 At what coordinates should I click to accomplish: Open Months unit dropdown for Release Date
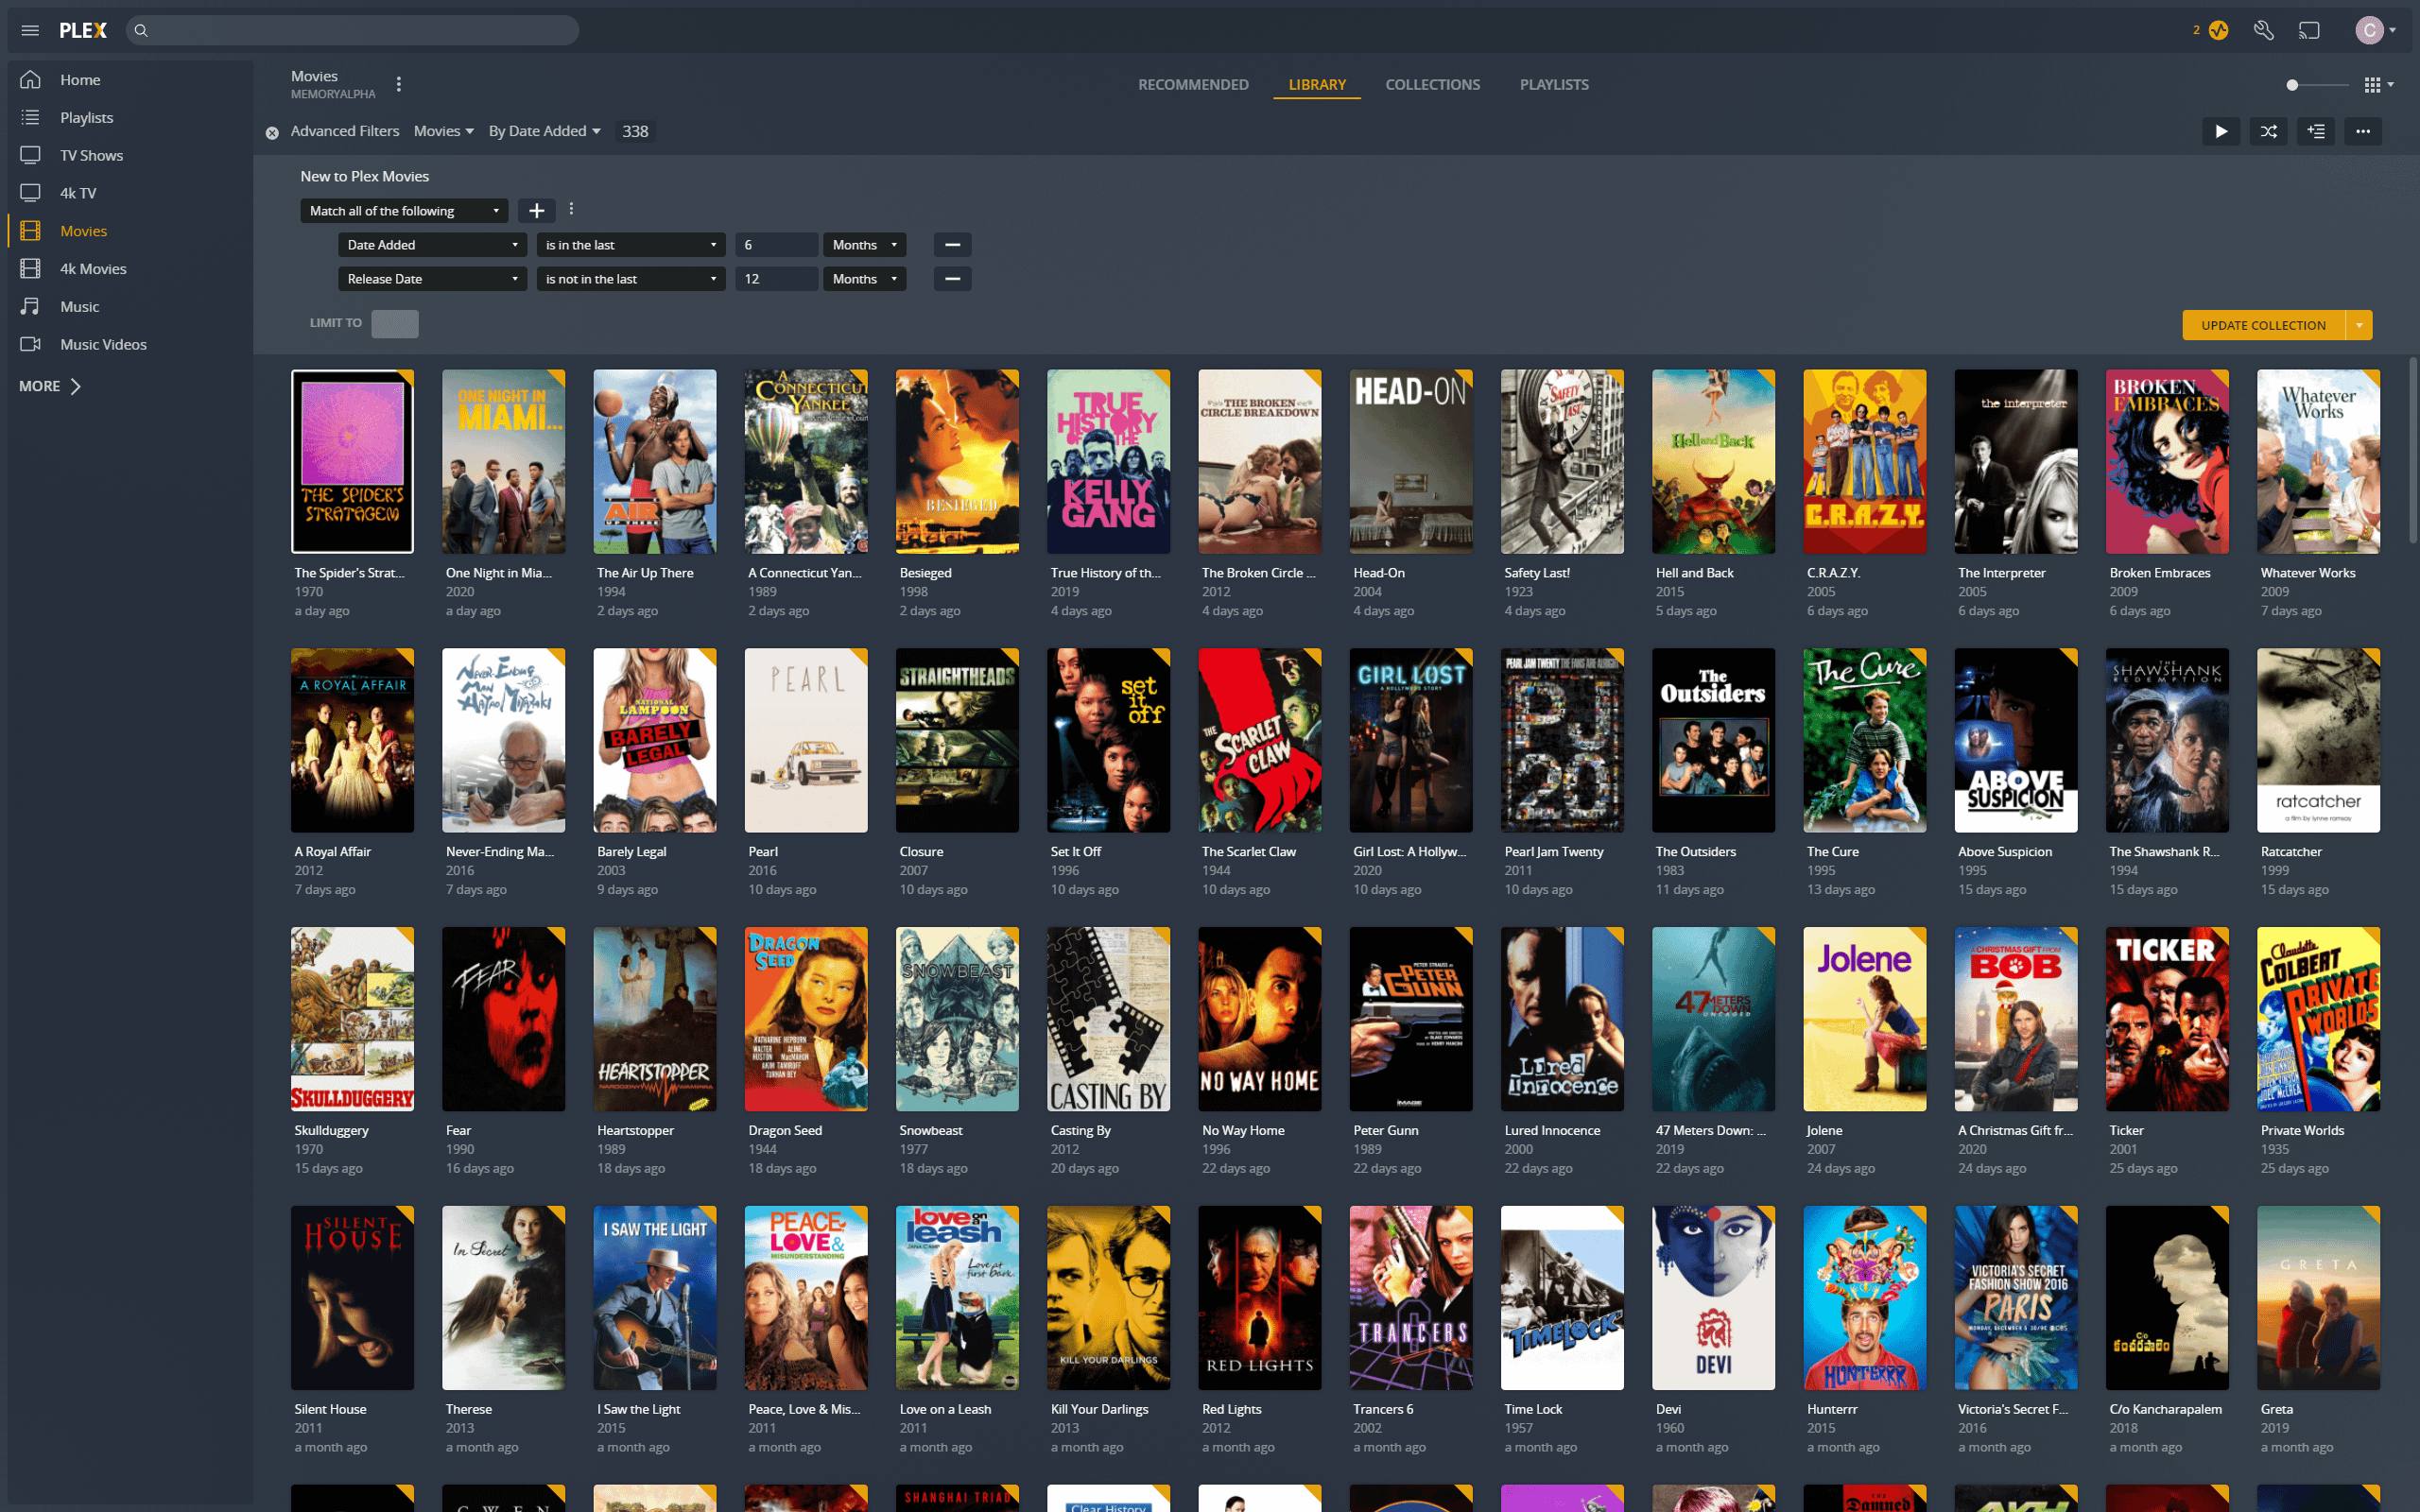click(x=865, y=279)
